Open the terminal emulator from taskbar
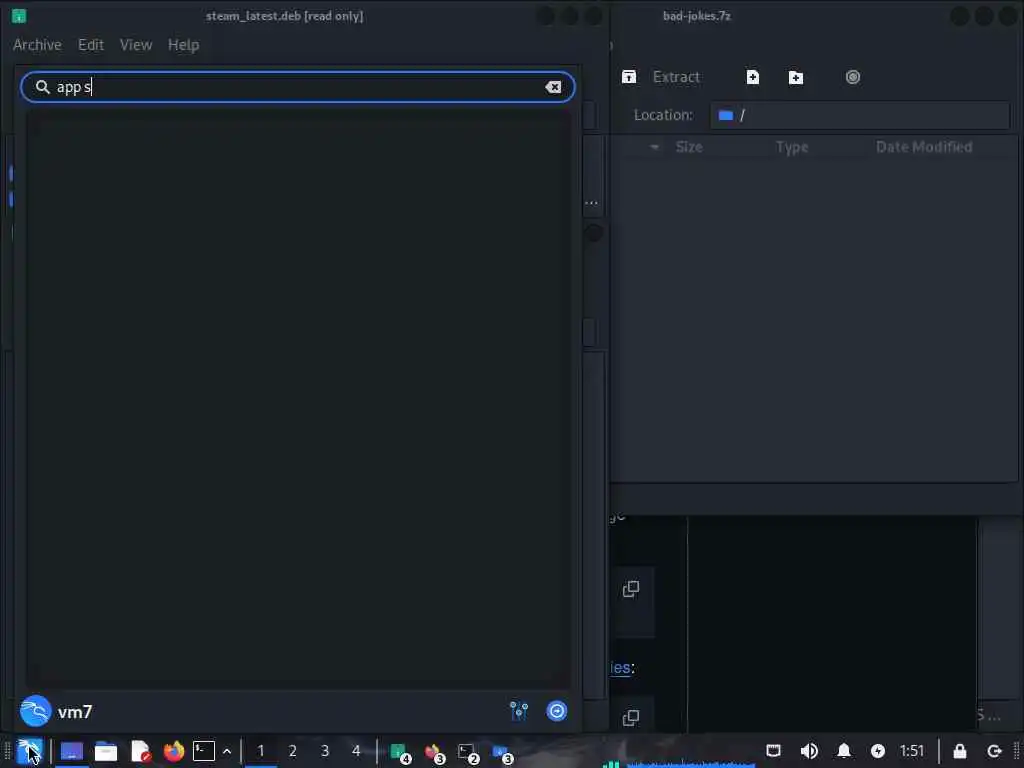1024x768 pixels. [204, 751]
